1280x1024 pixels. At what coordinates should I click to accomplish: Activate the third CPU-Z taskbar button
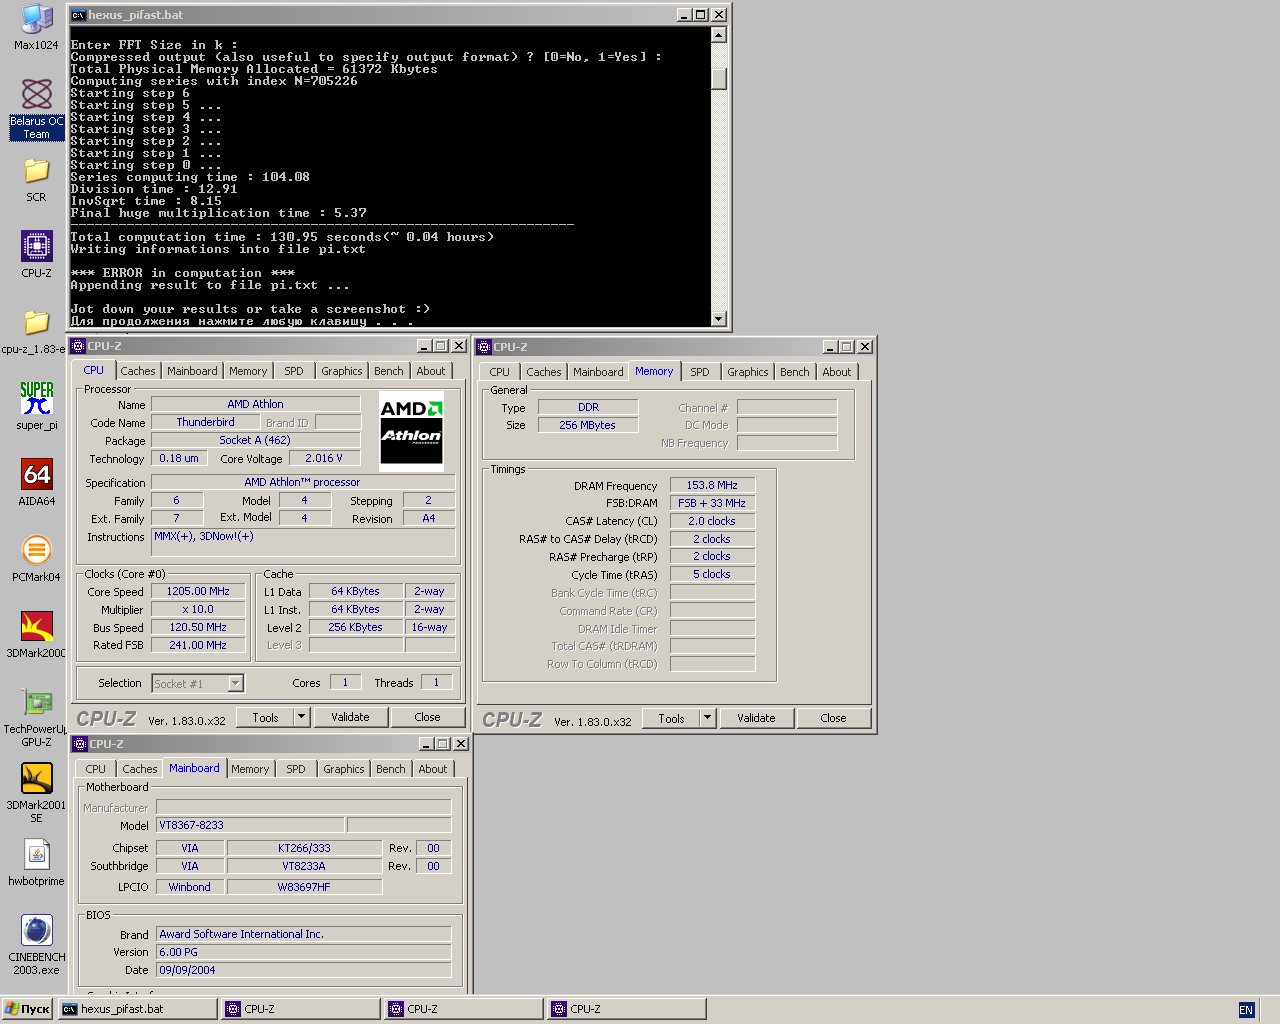pos(627,1009)
